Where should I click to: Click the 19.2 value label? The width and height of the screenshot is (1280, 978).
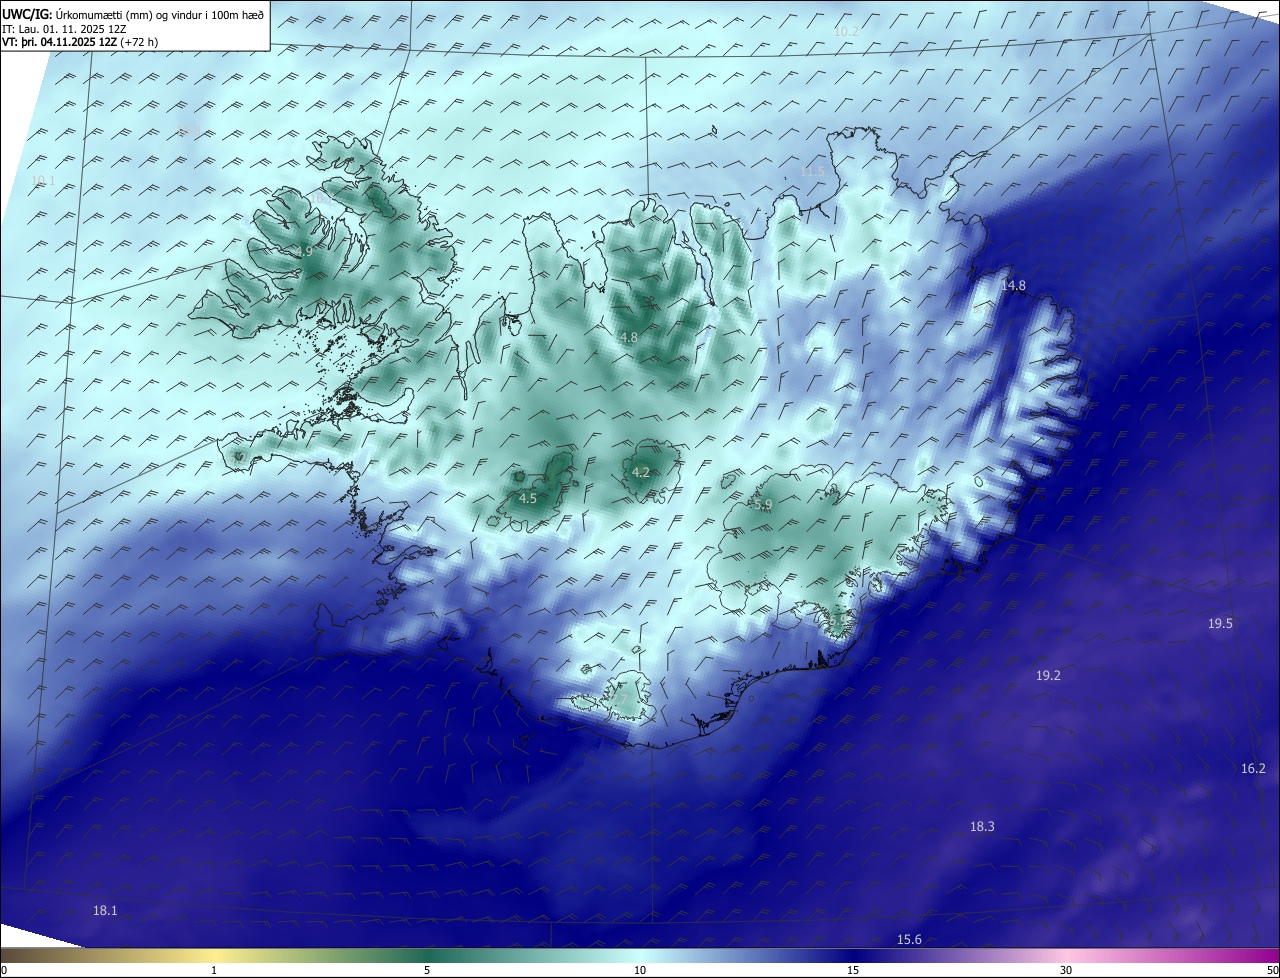coord(1048,676)
